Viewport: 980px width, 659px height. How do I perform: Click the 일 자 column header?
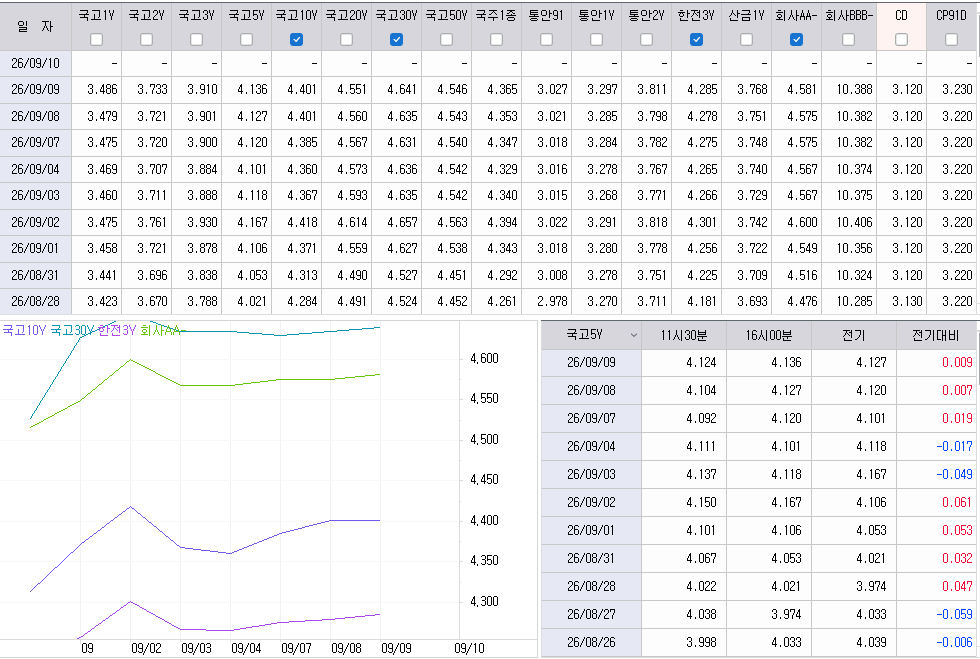pyautogui.click(x=36, y=26)
